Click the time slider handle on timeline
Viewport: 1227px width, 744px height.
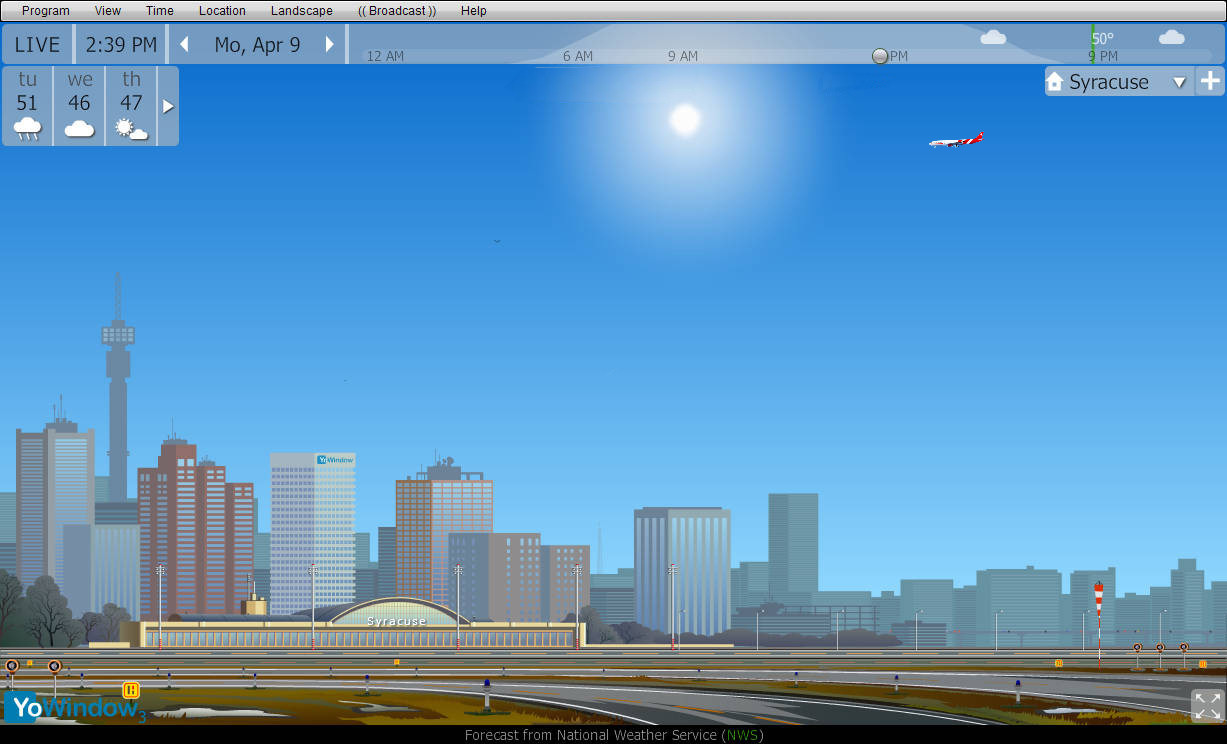[x=880, y=56]
